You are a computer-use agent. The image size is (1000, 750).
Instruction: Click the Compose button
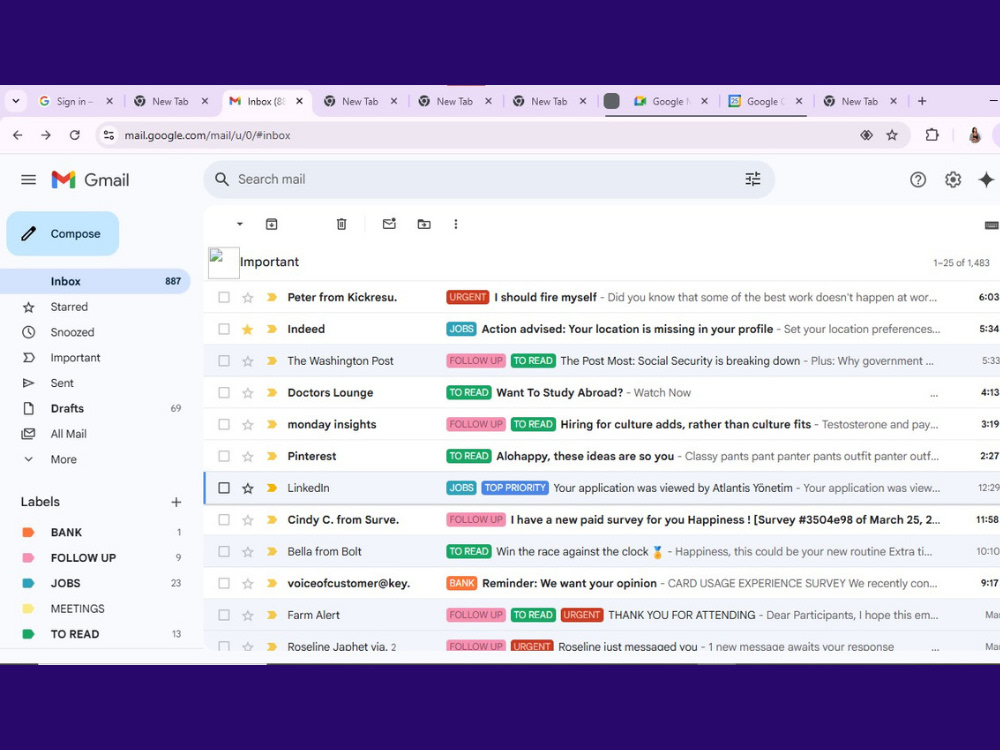coord(62,233)
